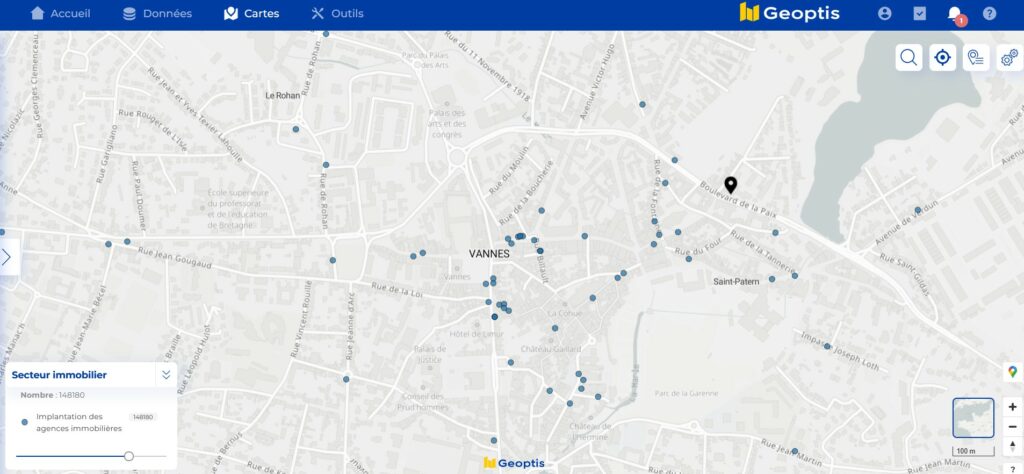Zoom in with the plus button

coord(1012,406)
